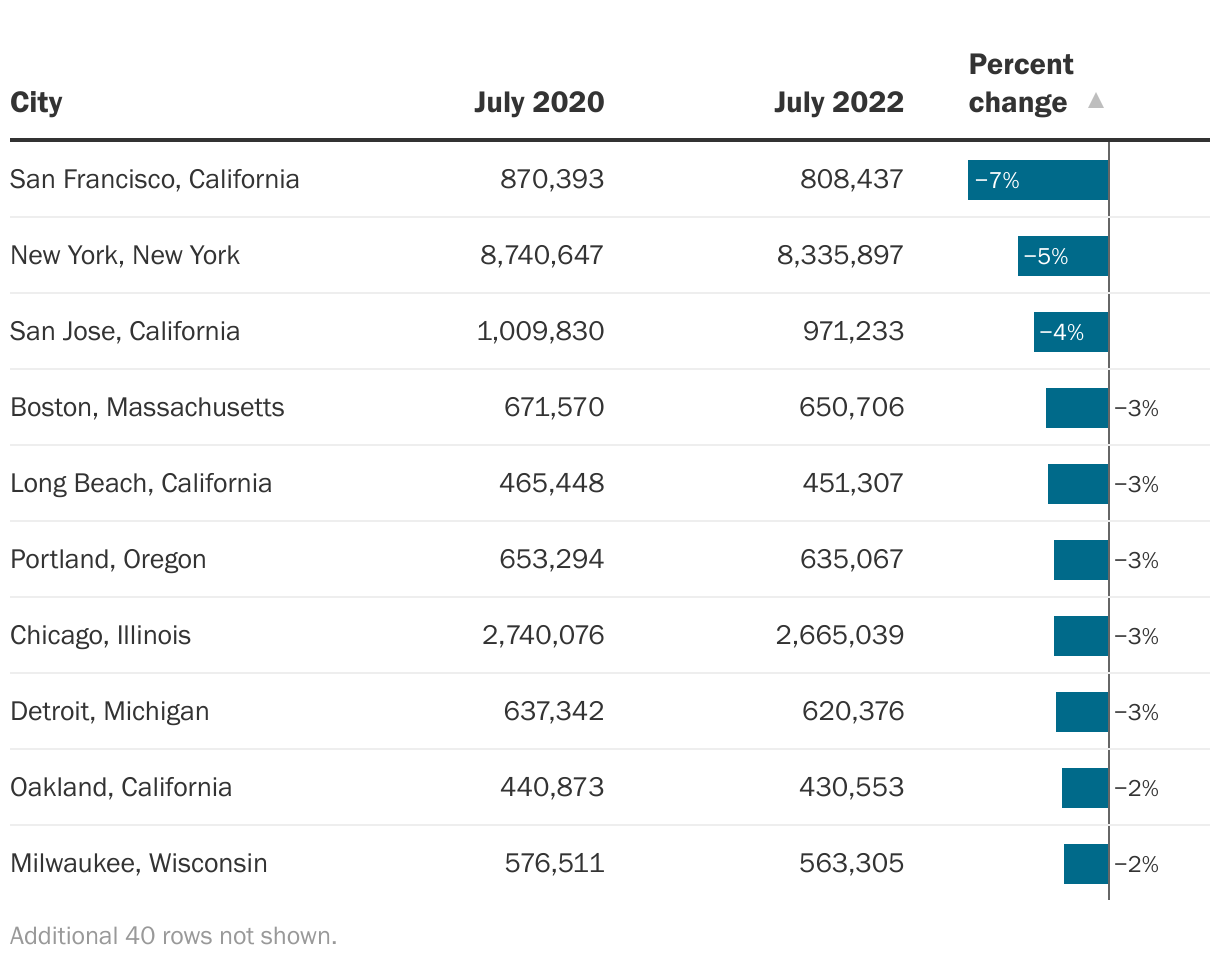The height and width of the screenshot is (962, 1220).
Task: Click the San Jose −4% bar
Action: pyautogui.click(x=1070, y=332)
